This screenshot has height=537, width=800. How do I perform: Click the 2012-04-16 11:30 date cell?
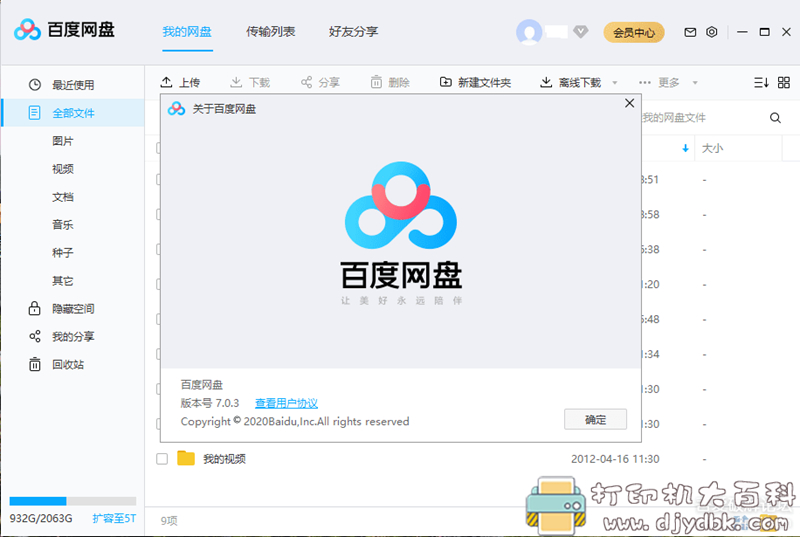(615, 458)
